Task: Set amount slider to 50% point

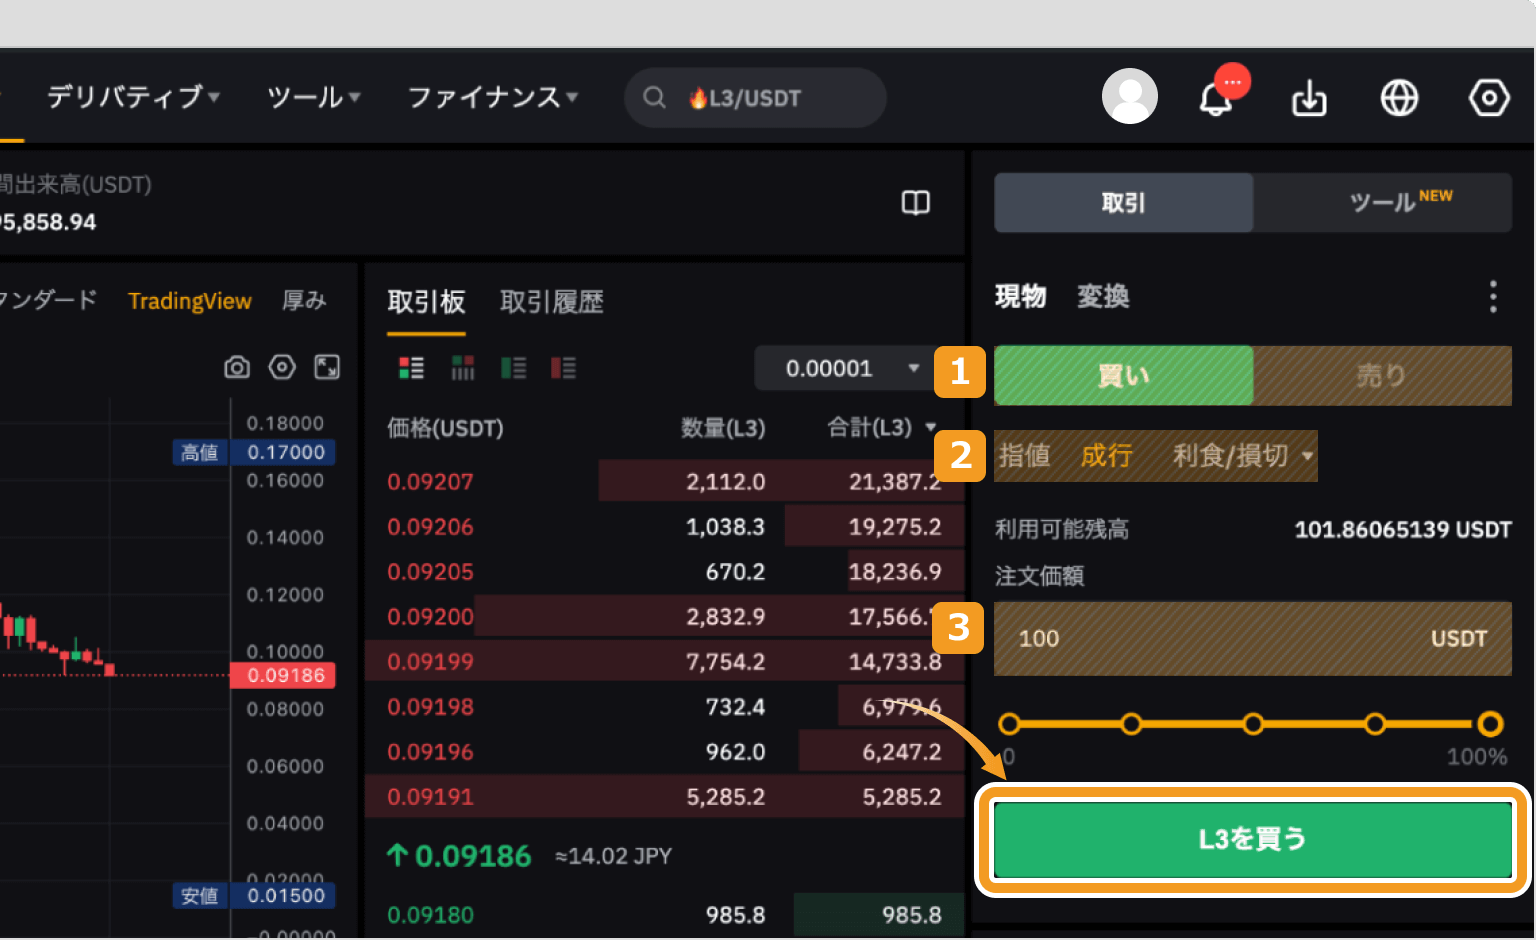Action: point(1253,724)
